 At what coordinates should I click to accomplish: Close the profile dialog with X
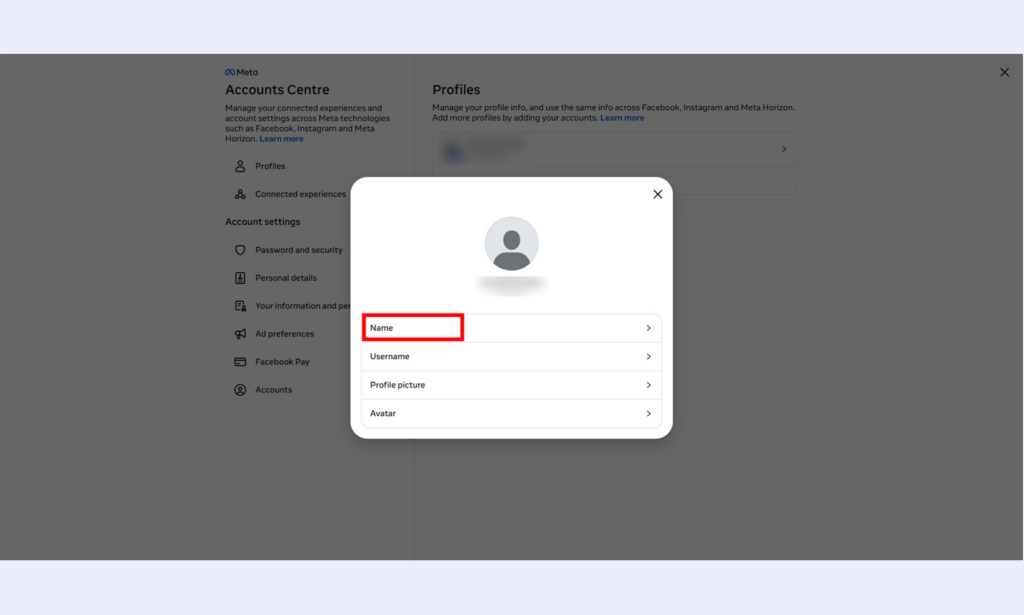[658, 194]
